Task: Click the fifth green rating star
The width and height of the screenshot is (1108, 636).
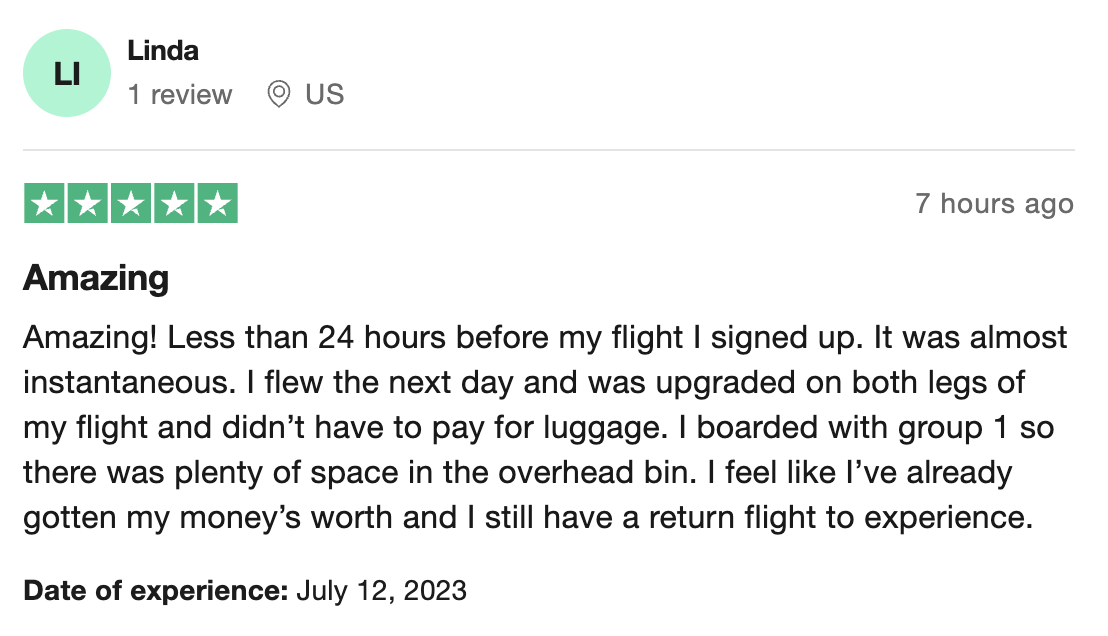Action: tap(218, 204)
